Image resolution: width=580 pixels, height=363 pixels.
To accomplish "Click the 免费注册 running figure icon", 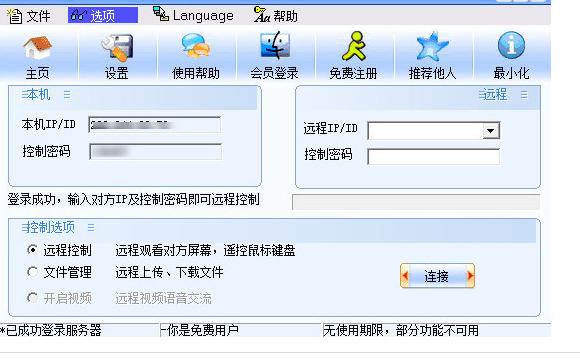I will click(x=354, y=47).
